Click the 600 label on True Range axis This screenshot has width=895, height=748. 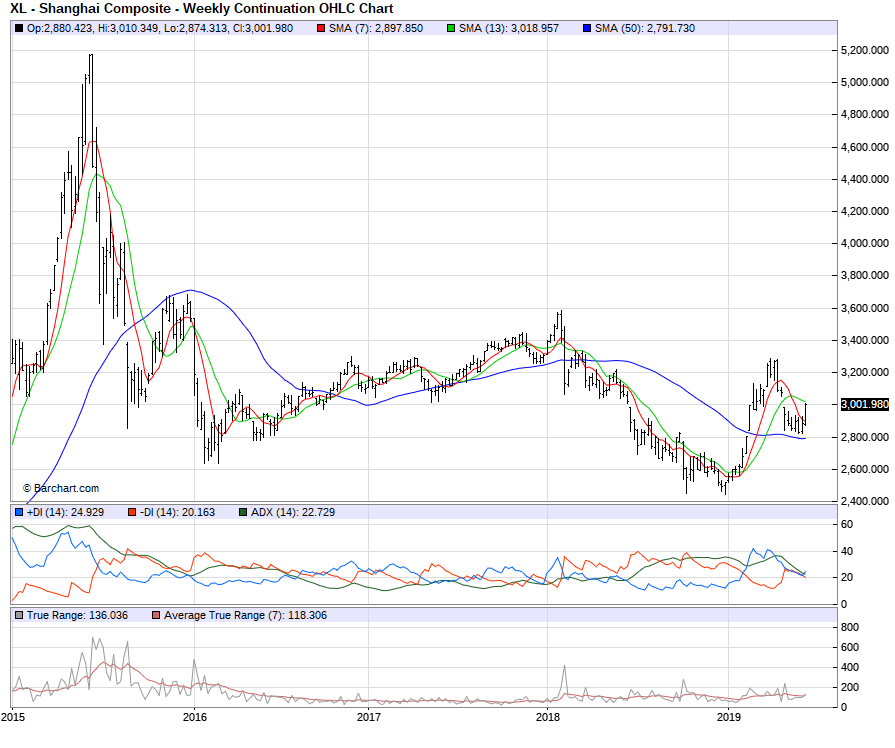coord(850,647)
